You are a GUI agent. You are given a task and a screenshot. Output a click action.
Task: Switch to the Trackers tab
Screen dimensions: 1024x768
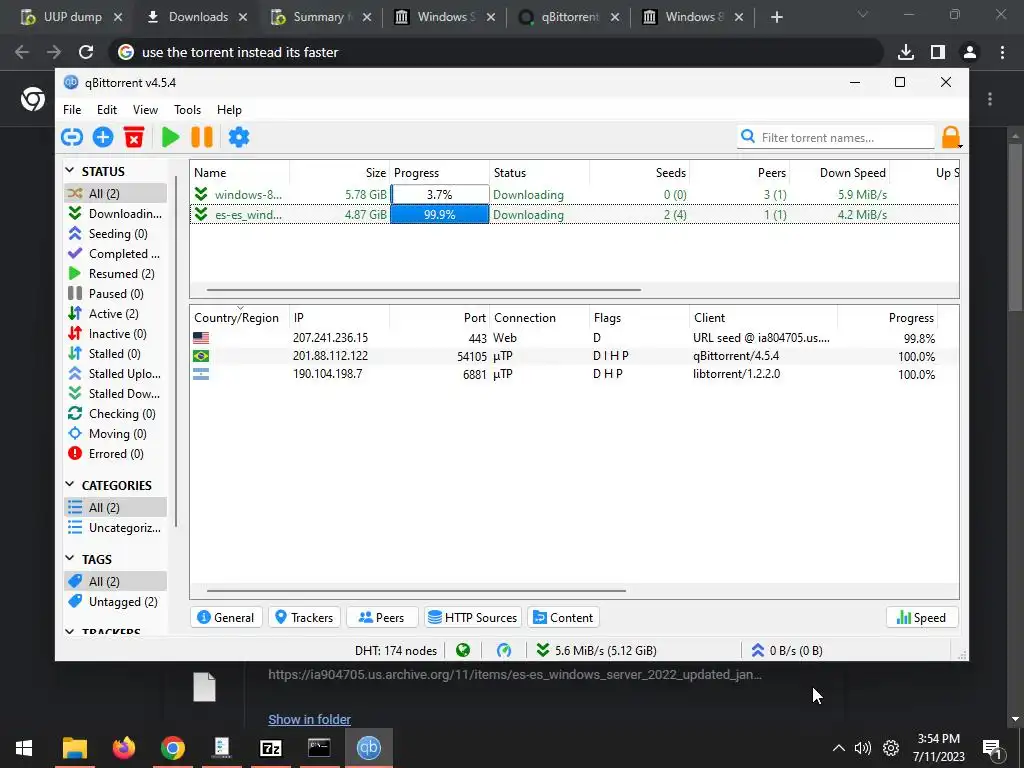(304, 617)
